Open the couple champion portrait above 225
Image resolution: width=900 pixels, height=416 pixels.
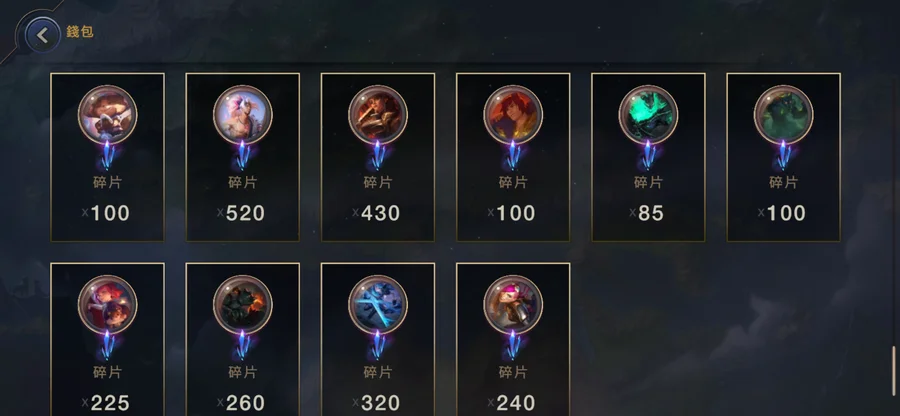tap(107, 305)
